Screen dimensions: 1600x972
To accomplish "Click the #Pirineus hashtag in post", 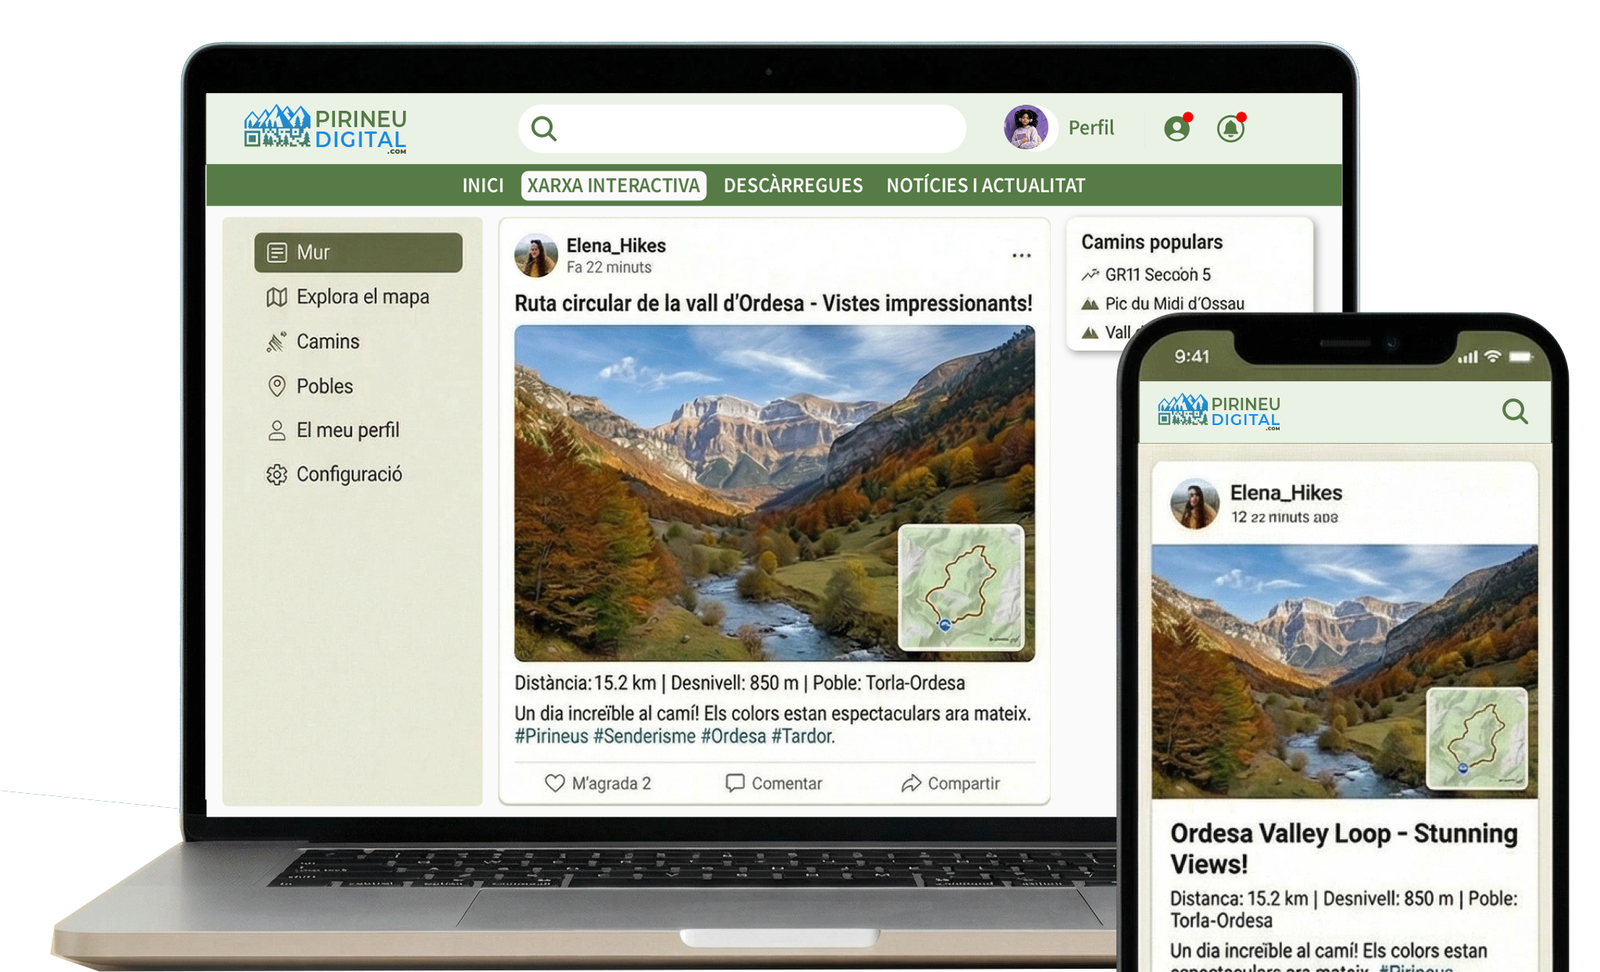I will (x=551, y=736).
